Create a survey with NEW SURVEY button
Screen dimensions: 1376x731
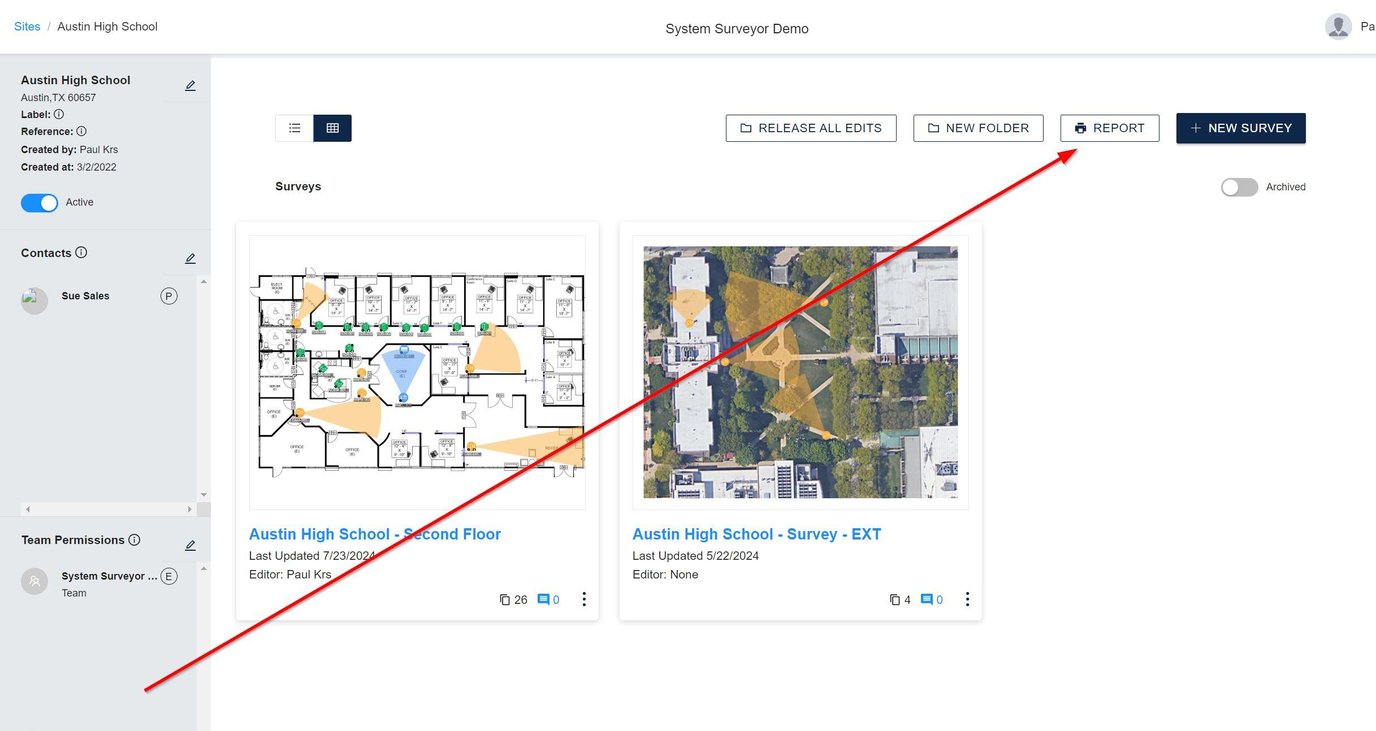tap(1240, 128)
